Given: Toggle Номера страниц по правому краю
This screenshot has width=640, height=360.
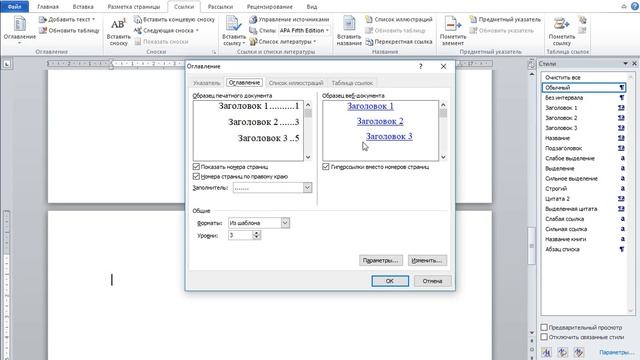Looking at the screenshot, I should tap(196, 176).
